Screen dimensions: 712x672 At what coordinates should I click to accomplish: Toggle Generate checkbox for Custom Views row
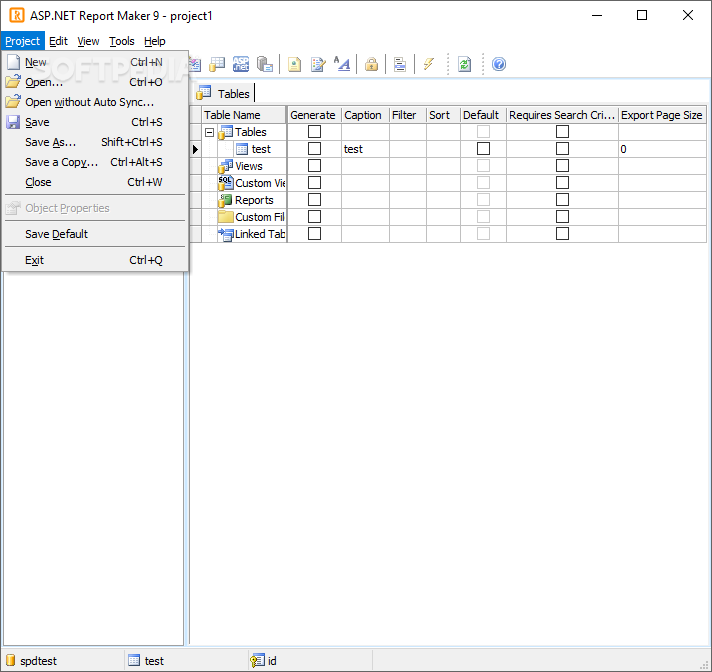(x=314, y=183)
